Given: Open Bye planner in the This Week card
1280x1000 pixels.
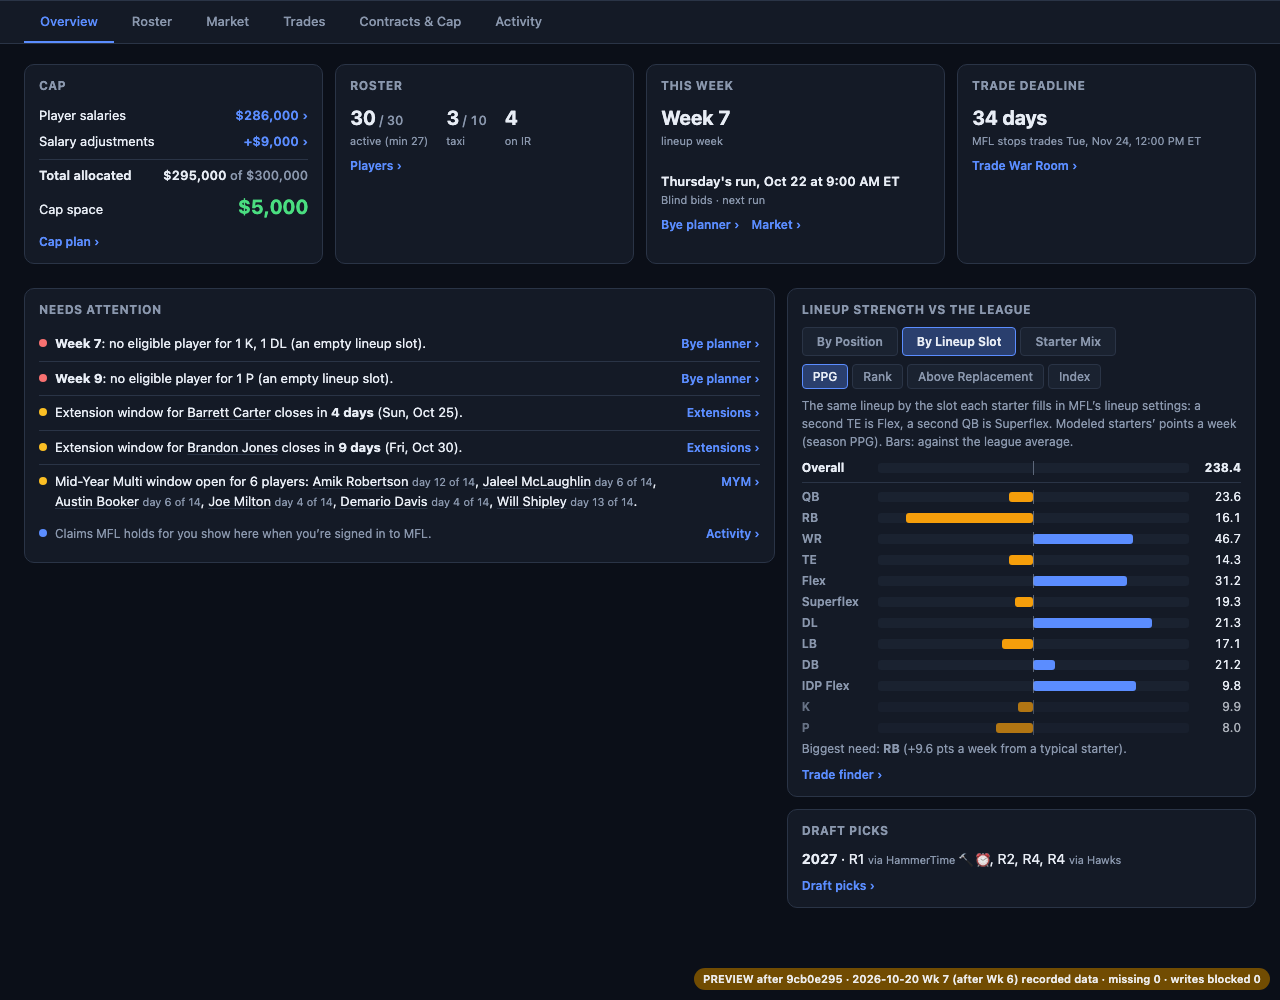Looking at the screenshot, I should click(700, 225).
